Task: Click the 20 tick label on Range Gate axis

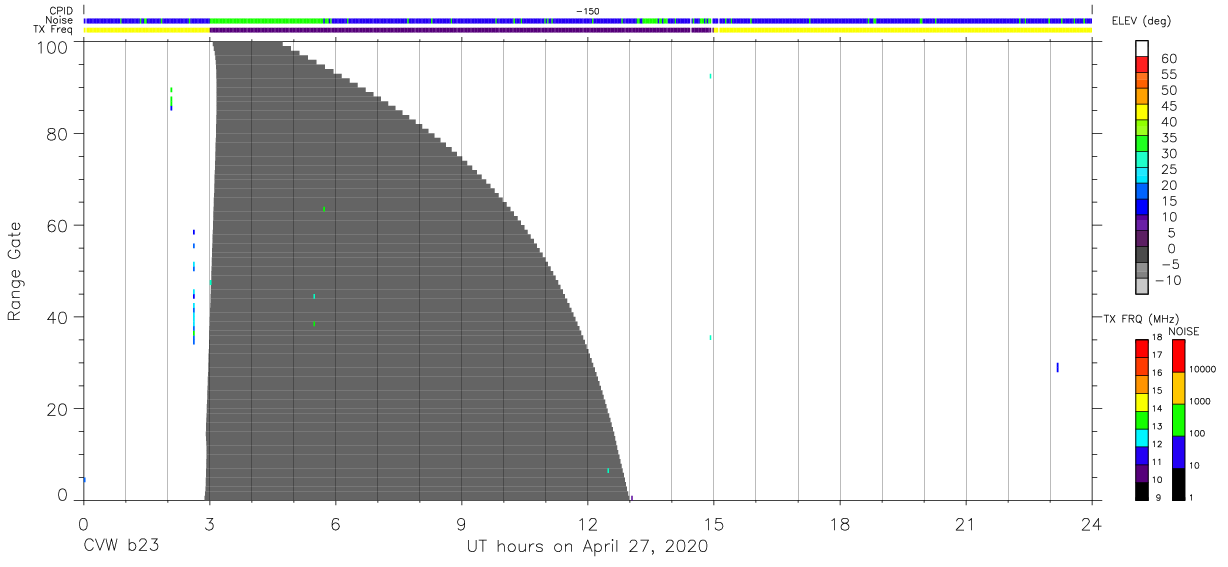Action: pos(59,409)
